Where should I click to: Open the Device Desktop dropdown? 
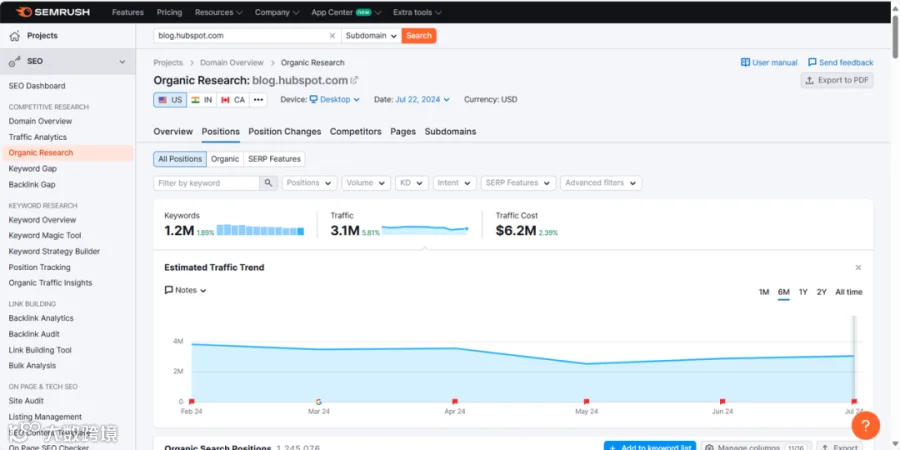(x=335, y=100)
